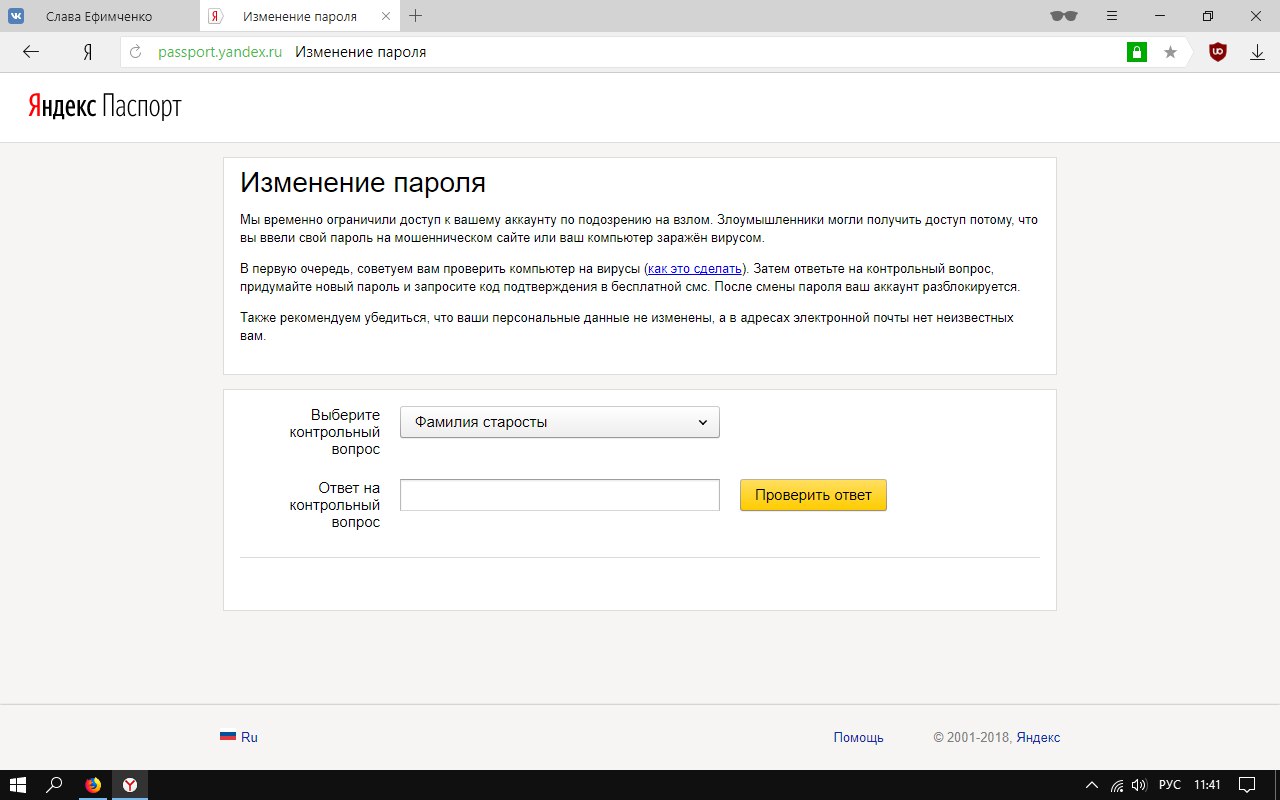Open the notification center icon
The width and height of the screenshot is (1280, 800).
pyautogui.click(x=1247, y=785)
